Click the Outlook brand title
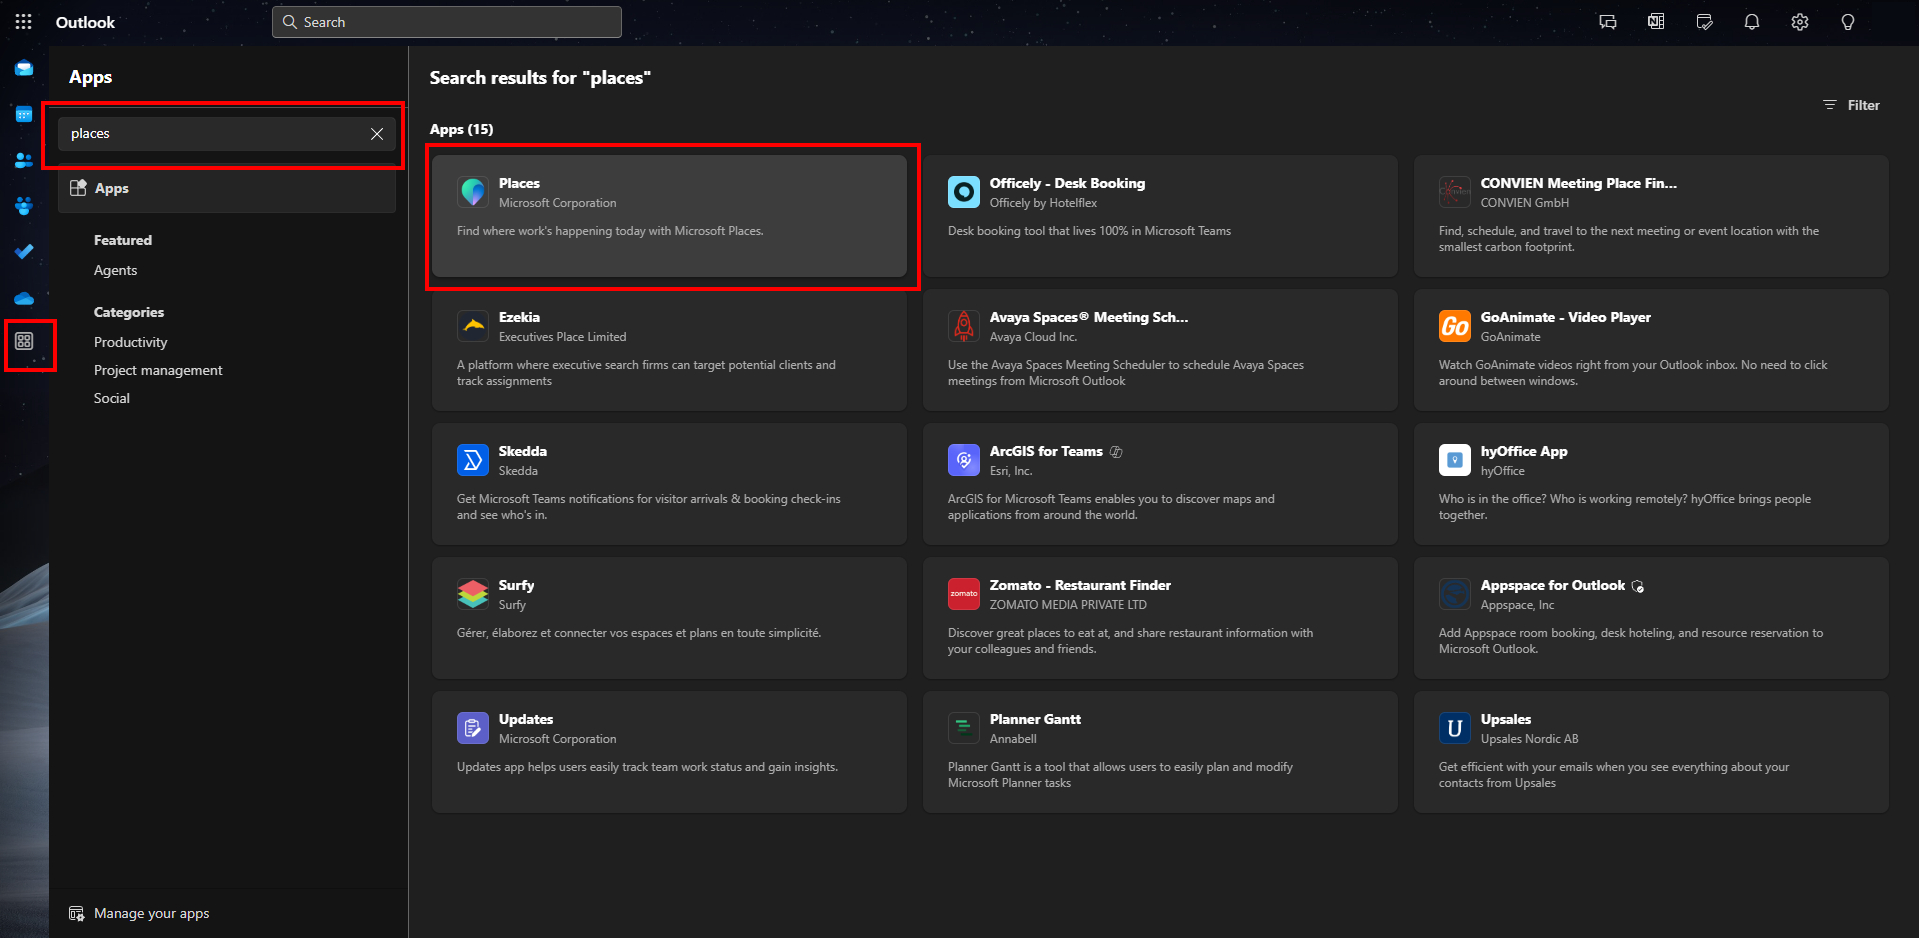The height and width of the screenshot is (938, 1919). click(85, 22)
